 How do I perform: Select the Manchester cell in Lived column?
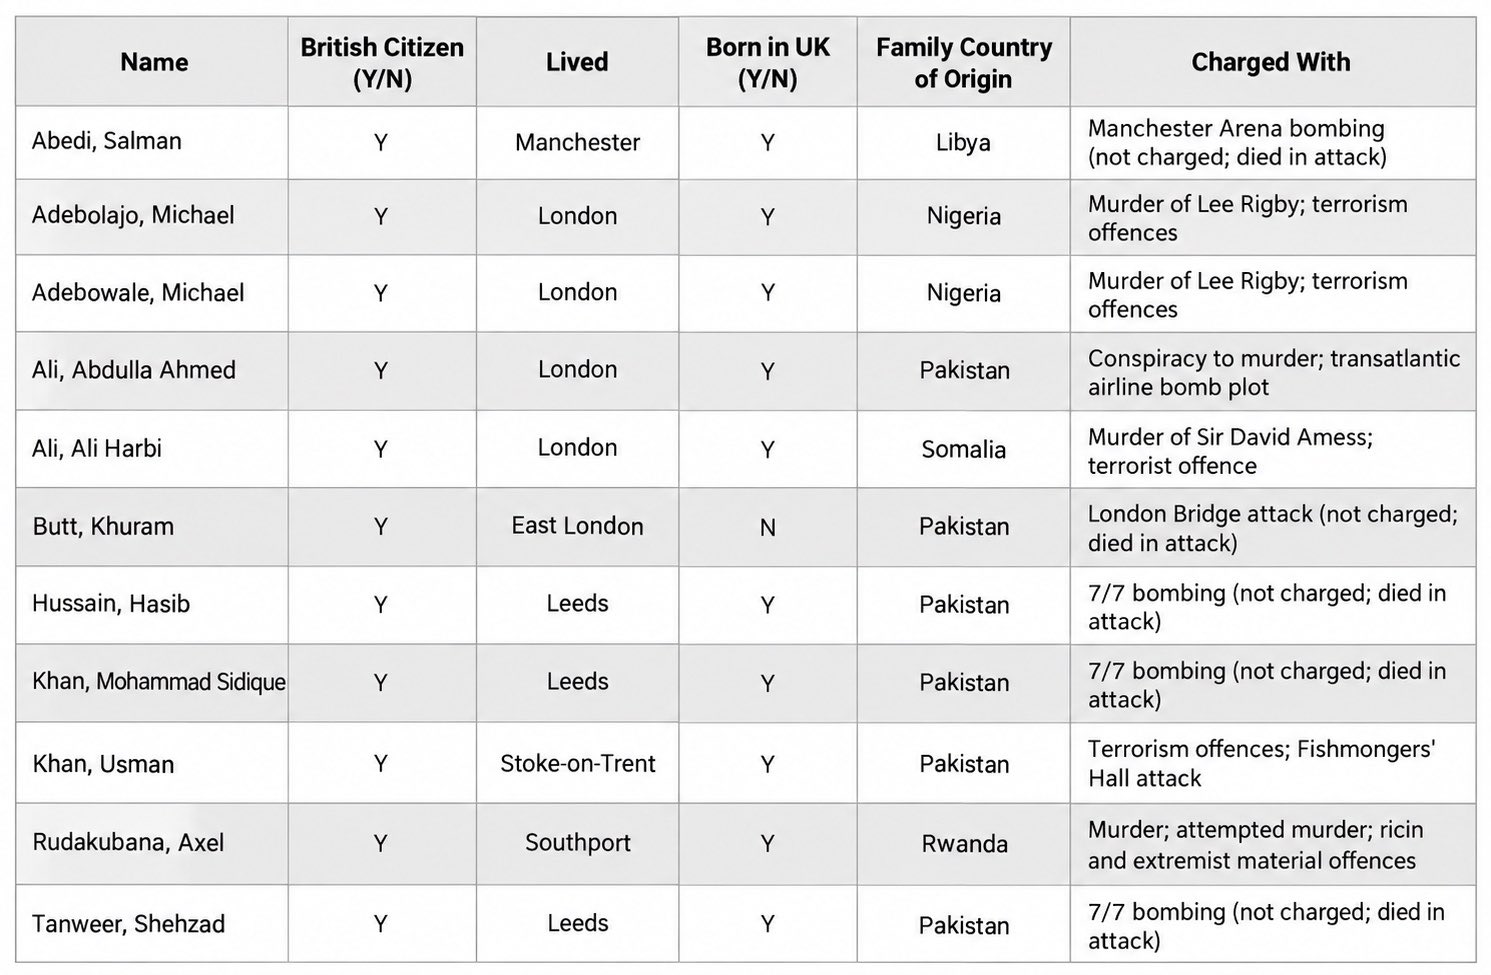click(577, 142)
